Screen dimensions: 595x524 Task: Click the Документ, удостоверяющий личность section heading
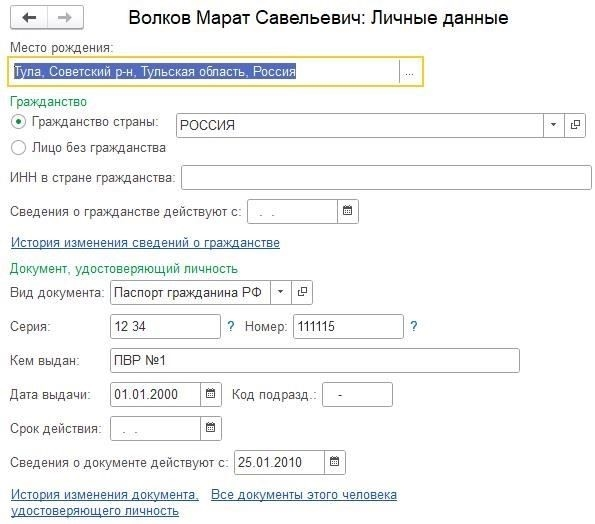coord(124,269)
